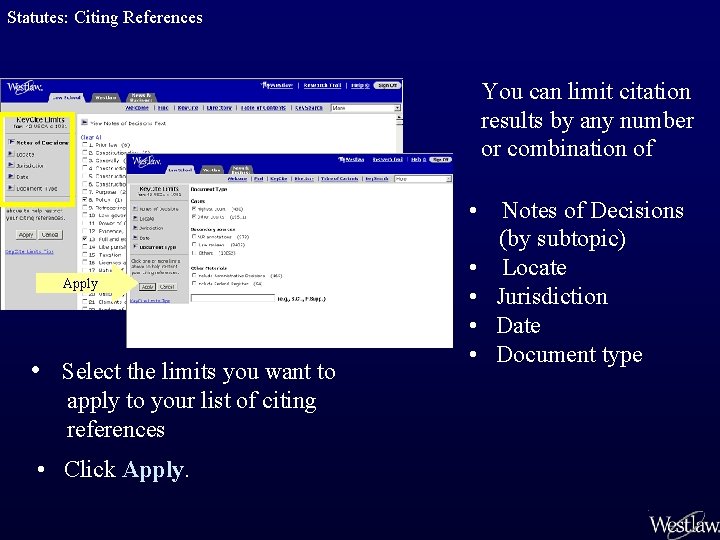
Task: Uncheck 8. Policy checkbox
Action: pyautogui.click(x=84, y=199)
